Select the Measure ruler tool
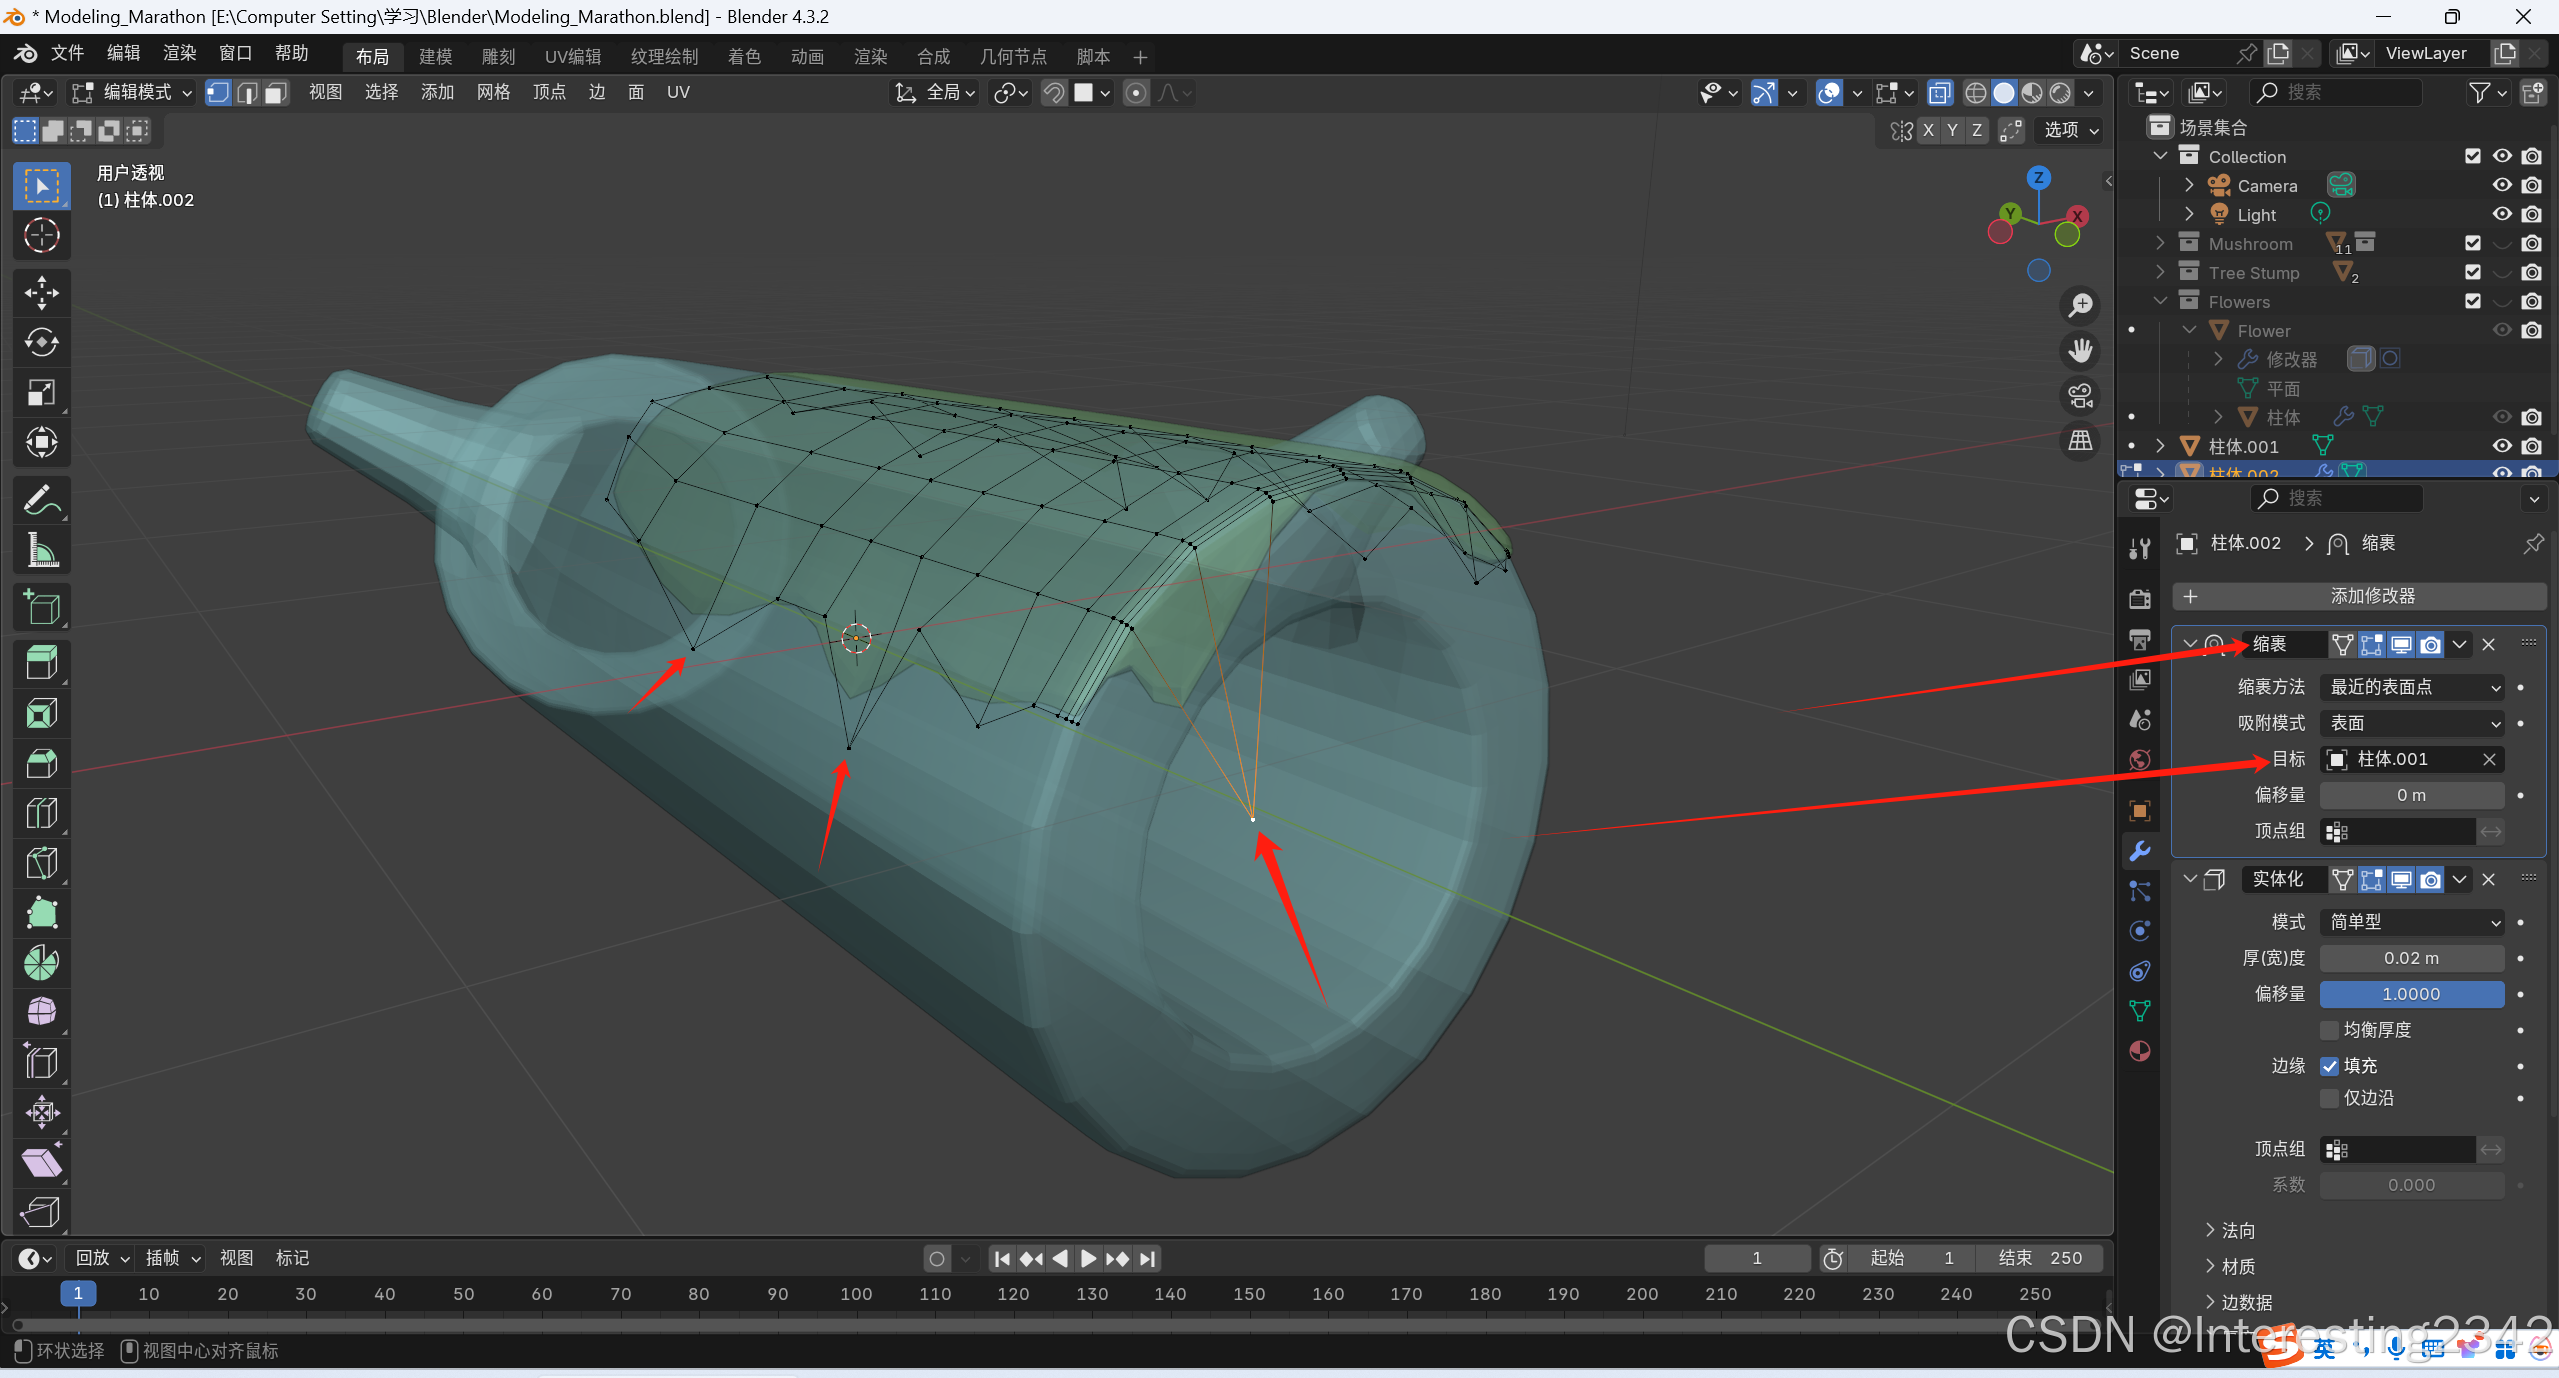This screenshot has height=1378, width=2559. coord(41,550)
